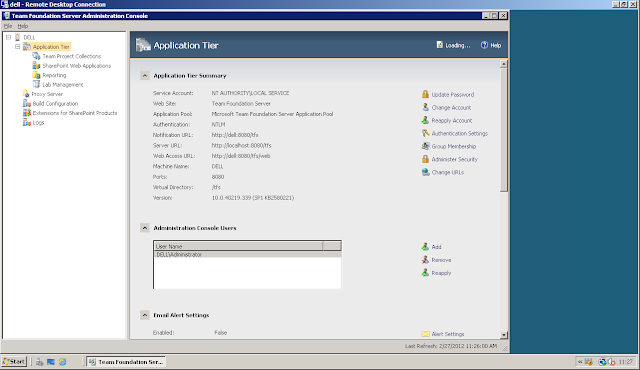The image size is (640, 370).
Task: Click the Help icon in the header
Action: 484,45
